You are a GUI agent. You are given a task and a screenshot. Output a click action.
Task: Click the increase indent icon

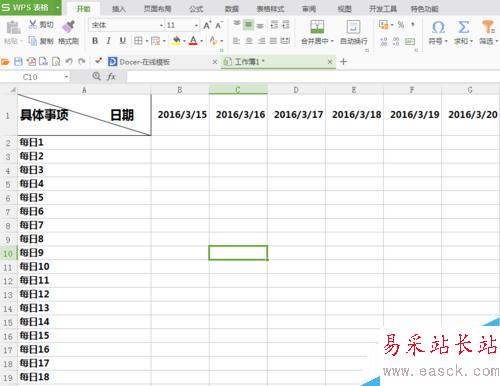point(286,24)
